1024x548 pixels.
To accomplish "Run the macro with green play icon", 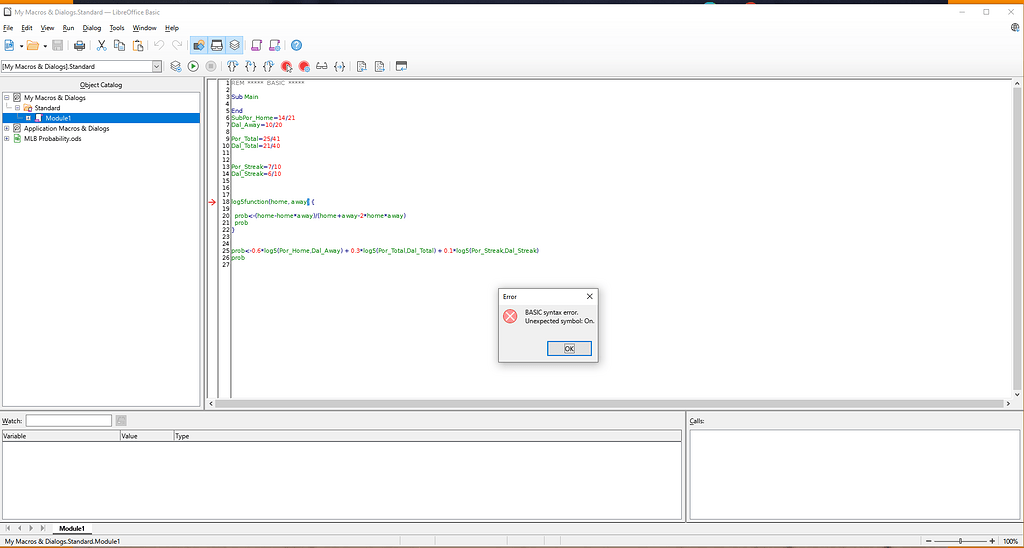I will click(x=193, y=66).
